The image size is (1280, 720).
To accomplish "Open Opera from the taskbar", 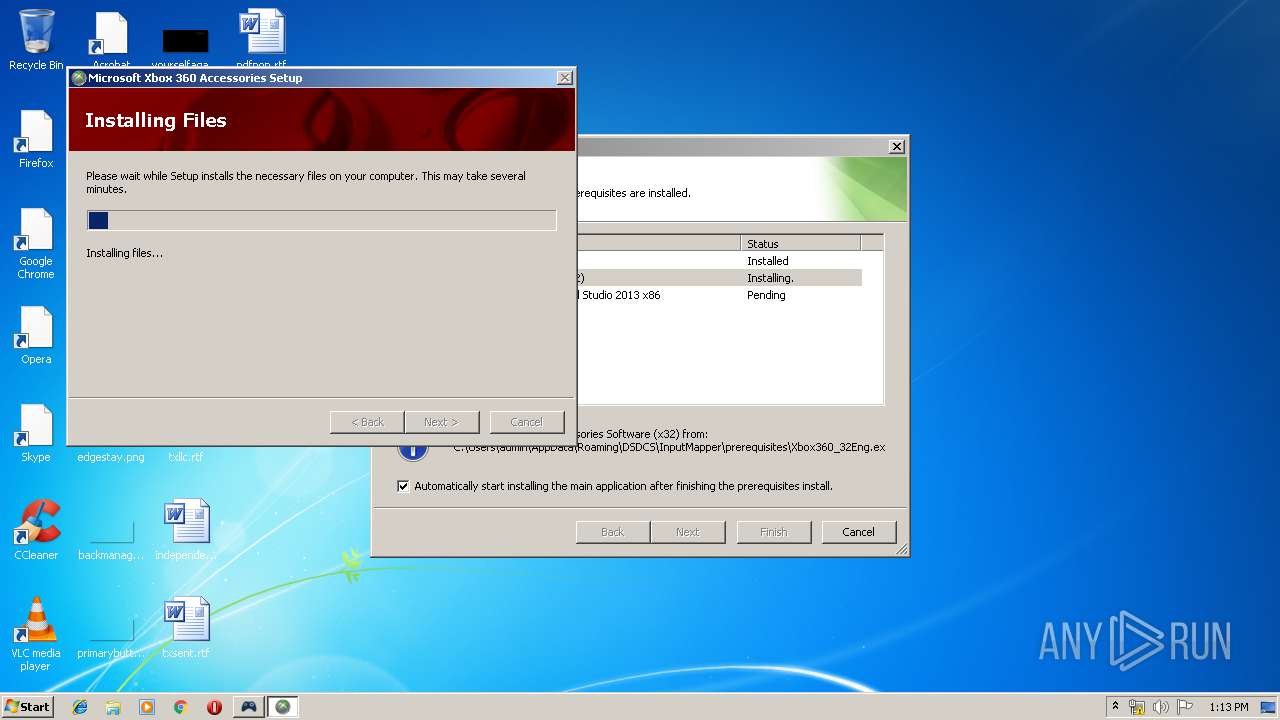I will pos(214,707).
